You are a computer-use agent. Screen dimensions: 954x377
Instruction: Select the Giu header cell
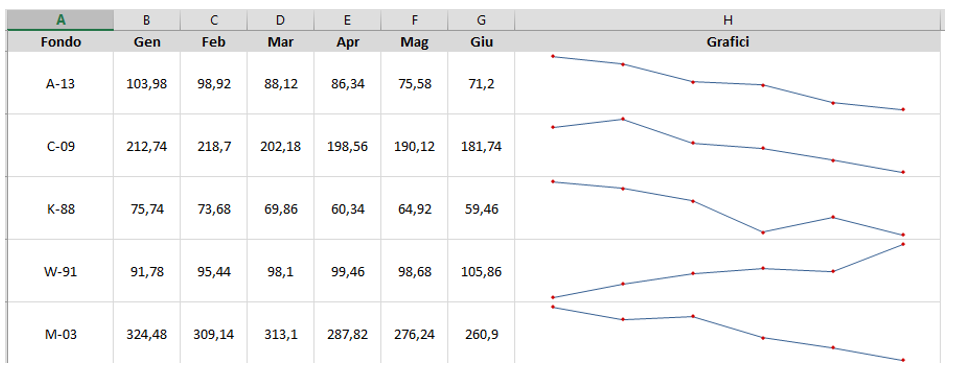pos(481,42)
